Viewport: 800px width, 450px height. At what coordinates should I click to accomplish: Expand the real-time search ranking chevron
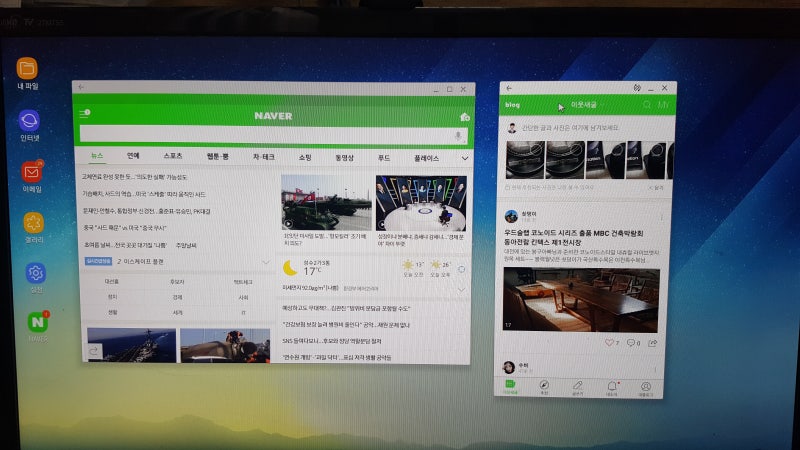click(266, 262)
